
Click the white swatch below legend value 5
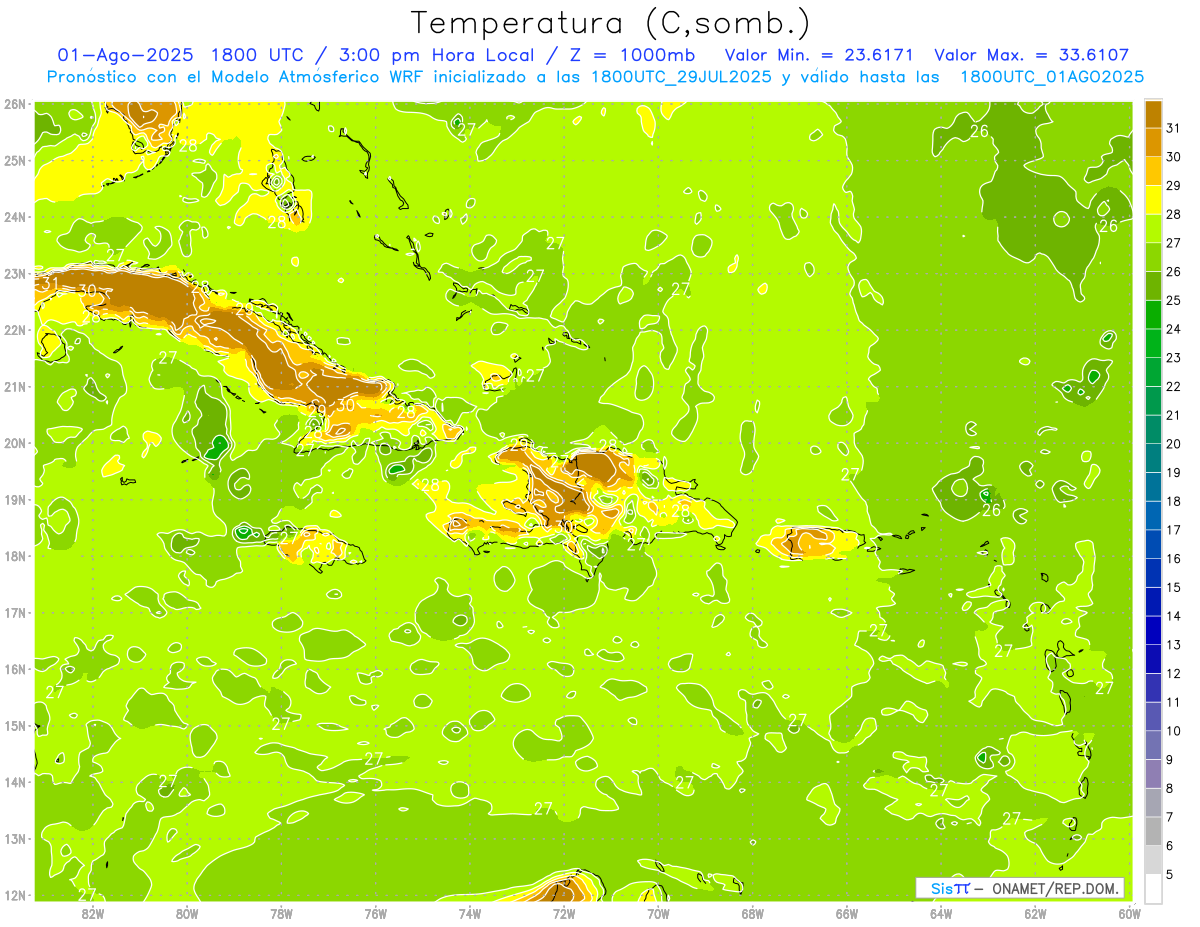pyautogui.click(x=1153, y=888)
